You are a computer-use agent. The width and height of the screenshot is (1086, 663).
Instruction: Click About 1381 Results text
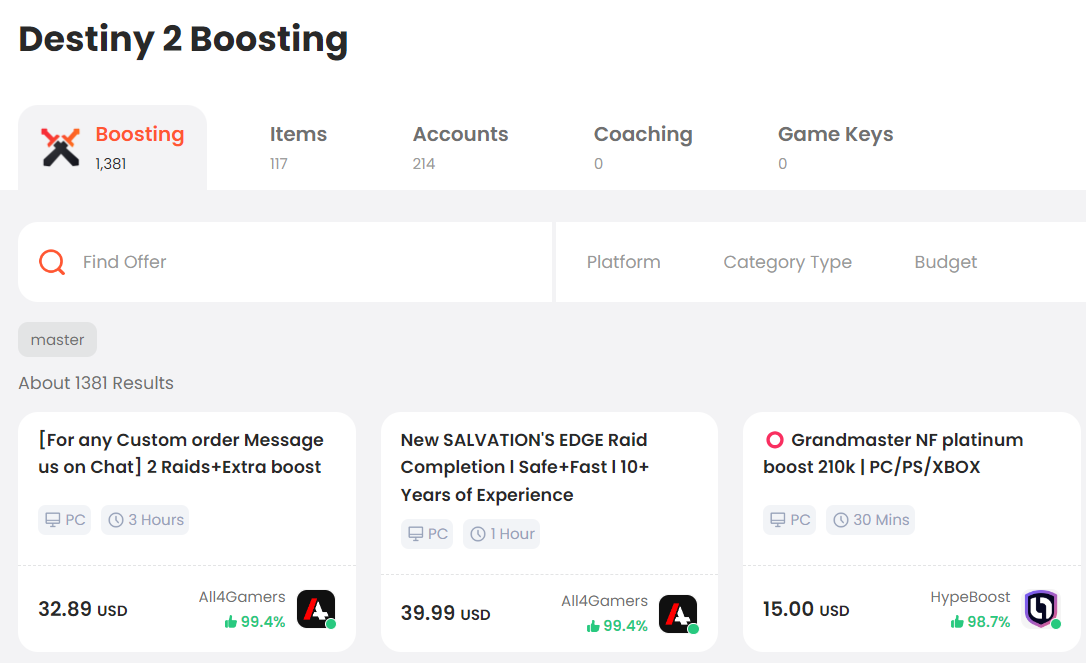click(96, 383)
